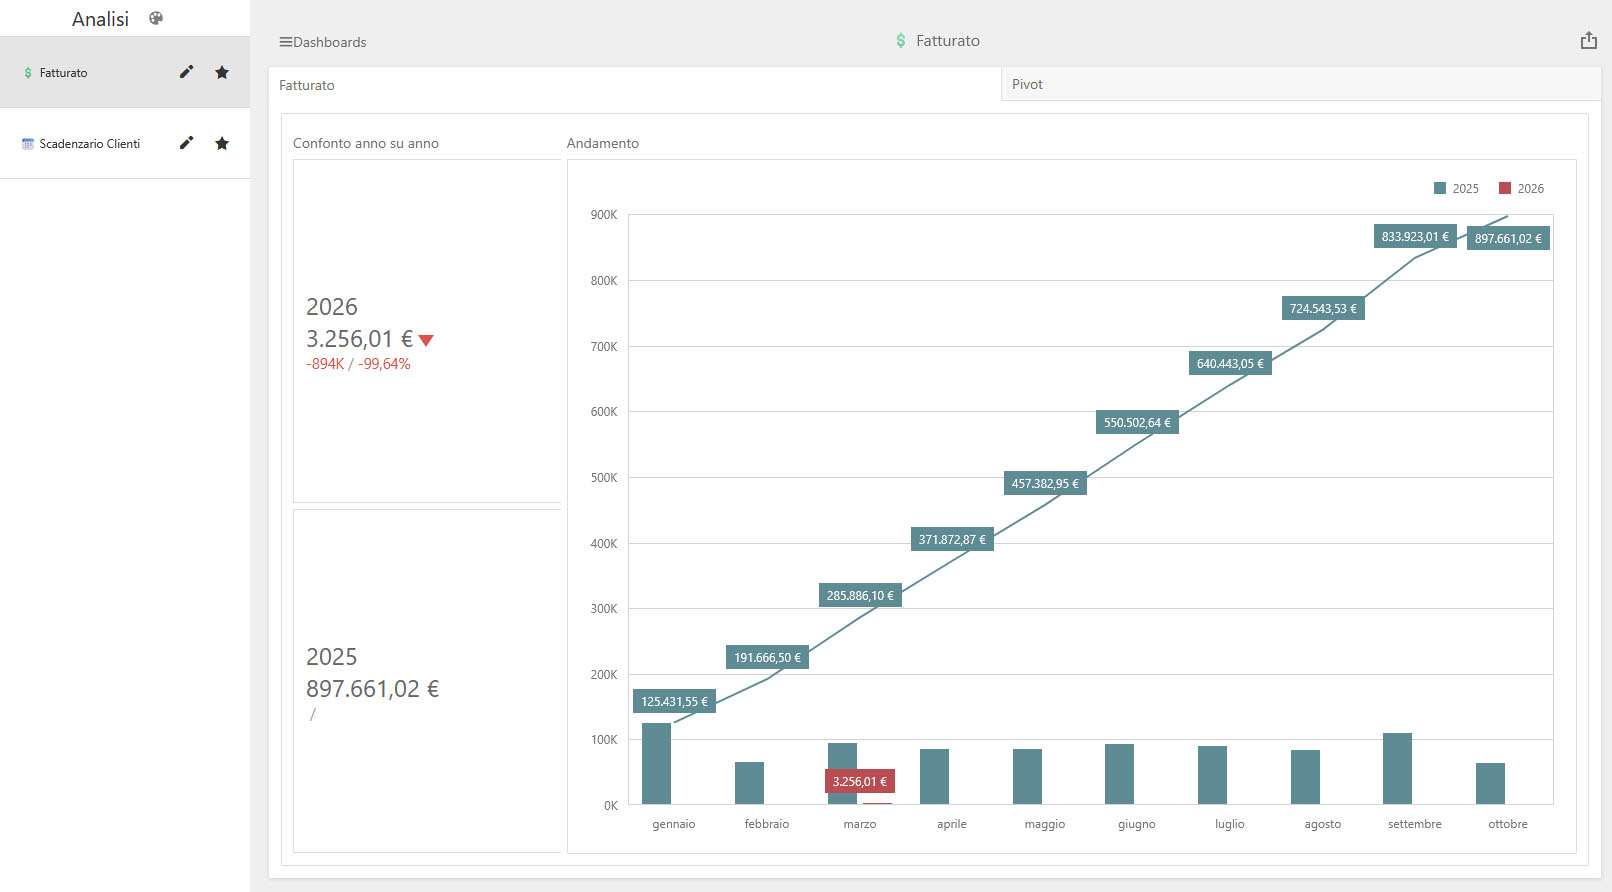Viewport: 1612px width, 892px height.
Task: Click the febbraio 2025 bar
Action: (x=749, y=783)
